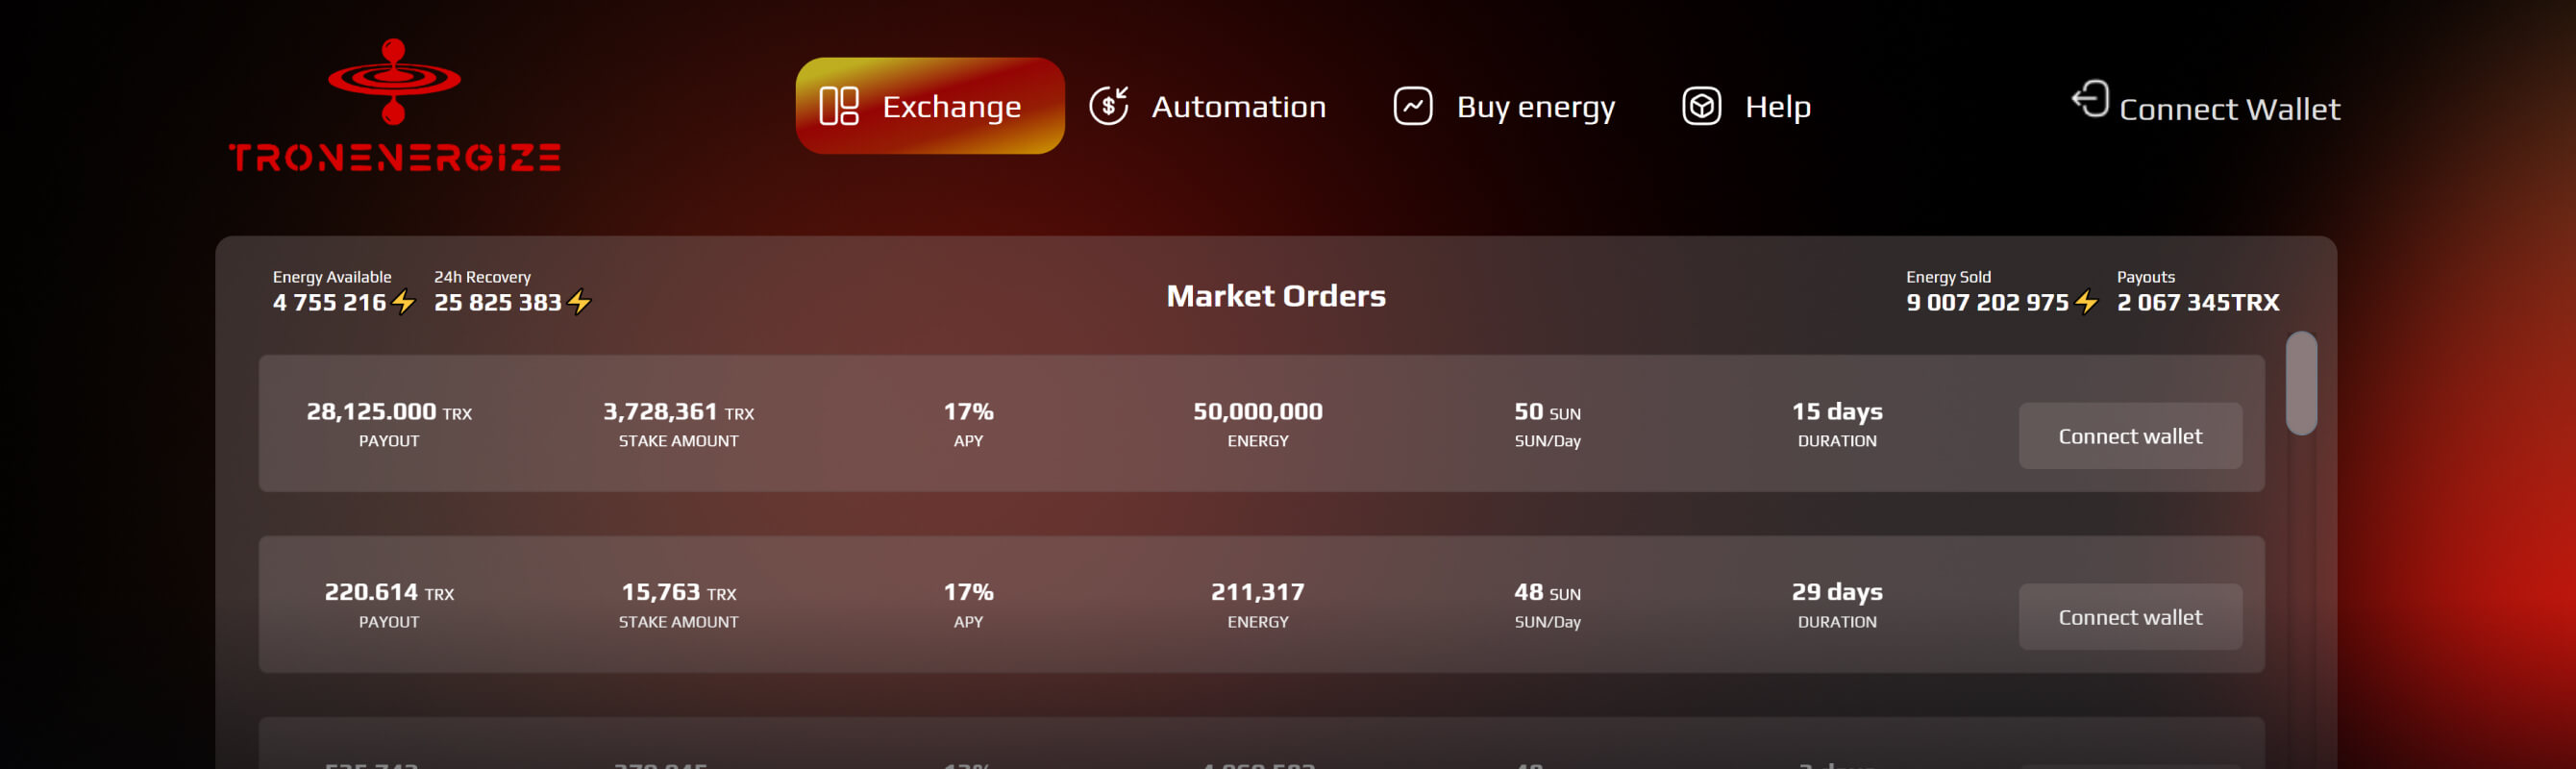Connect wallet for the 211,317 energy order
This screenshot has height=769, width=2576.
(x=2129, y=617)
